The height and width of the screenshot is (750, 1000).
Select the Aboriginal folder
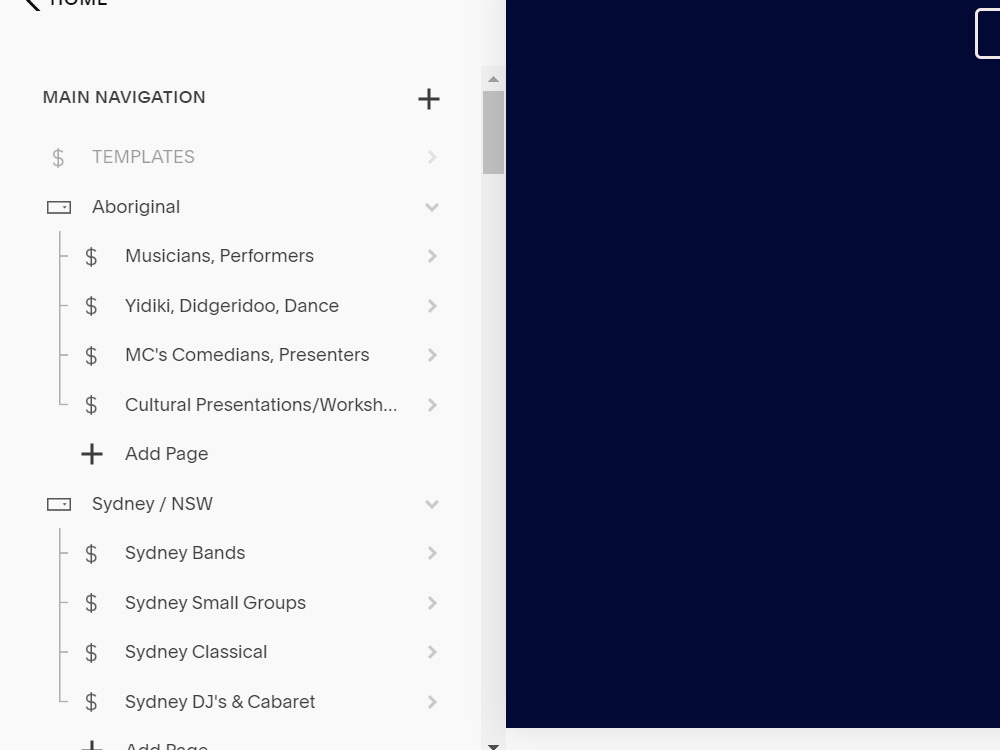pos(136,207)
